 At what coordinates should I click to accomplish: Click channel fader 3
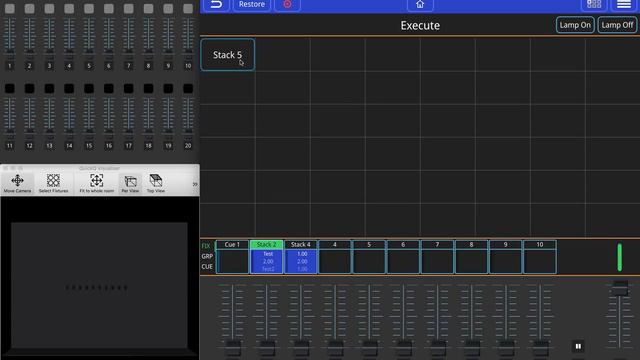[x=49, y=39]
